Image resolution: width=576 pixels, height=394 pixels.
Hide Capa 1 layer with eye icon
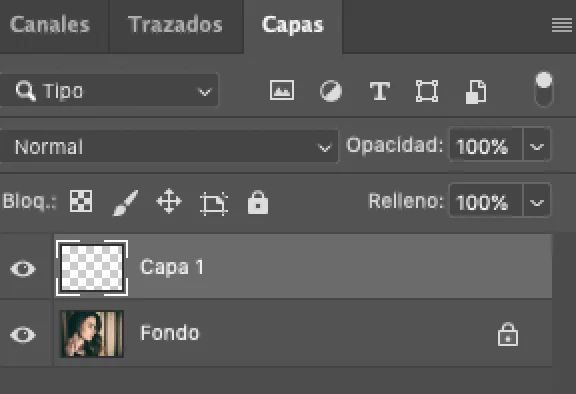[23, 268]
